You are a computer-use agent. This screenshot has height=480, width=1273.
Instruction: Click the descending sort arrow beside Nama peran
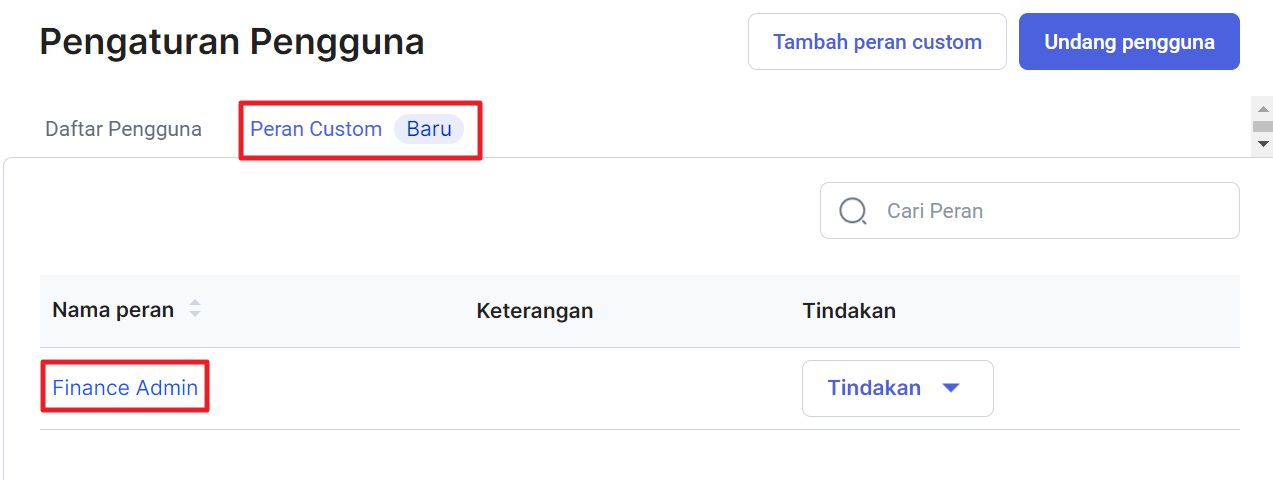point(195,315)
